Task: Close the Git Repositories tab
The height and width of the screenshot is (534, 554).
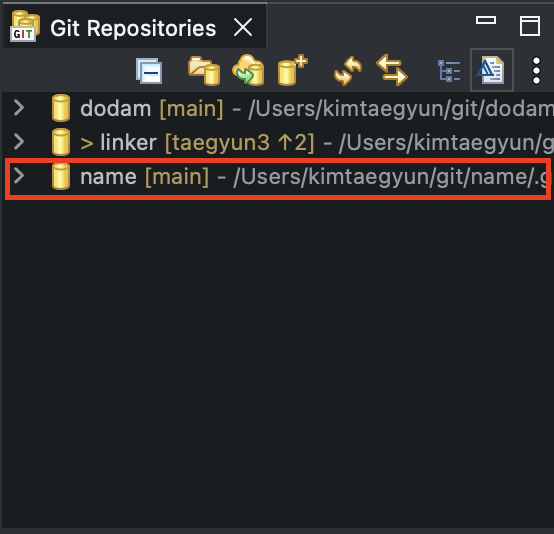Action: (x=243, y=28)
